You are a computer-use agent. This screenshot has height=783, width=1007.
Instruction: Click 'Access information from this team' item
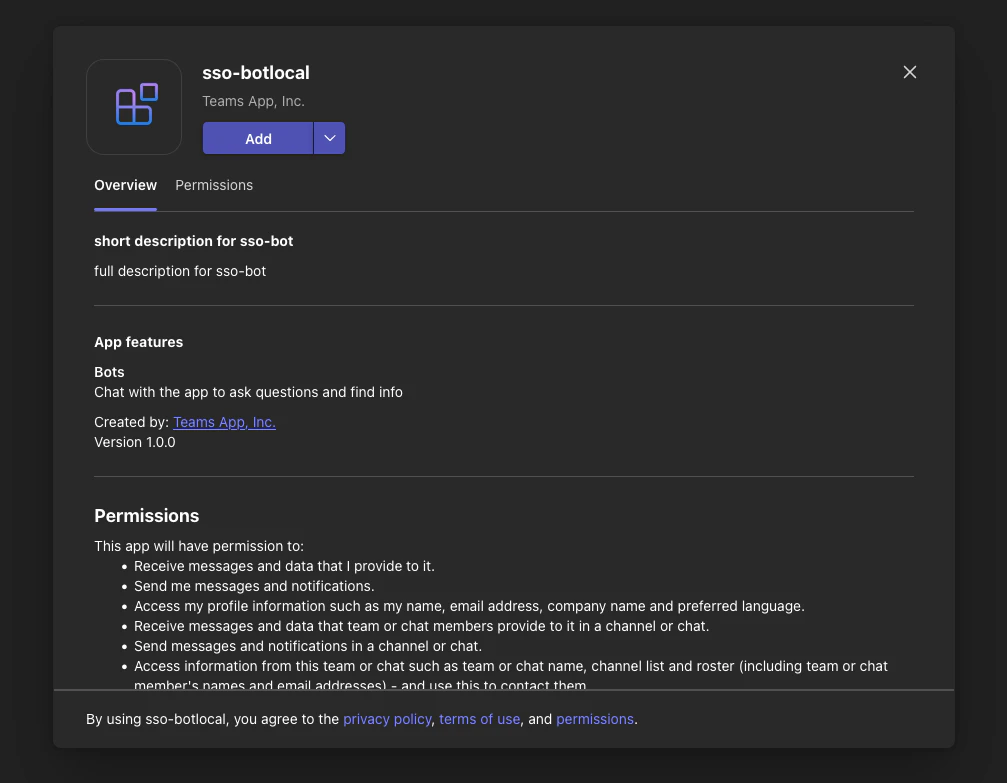pyautogui.click(x=511, y=674)
